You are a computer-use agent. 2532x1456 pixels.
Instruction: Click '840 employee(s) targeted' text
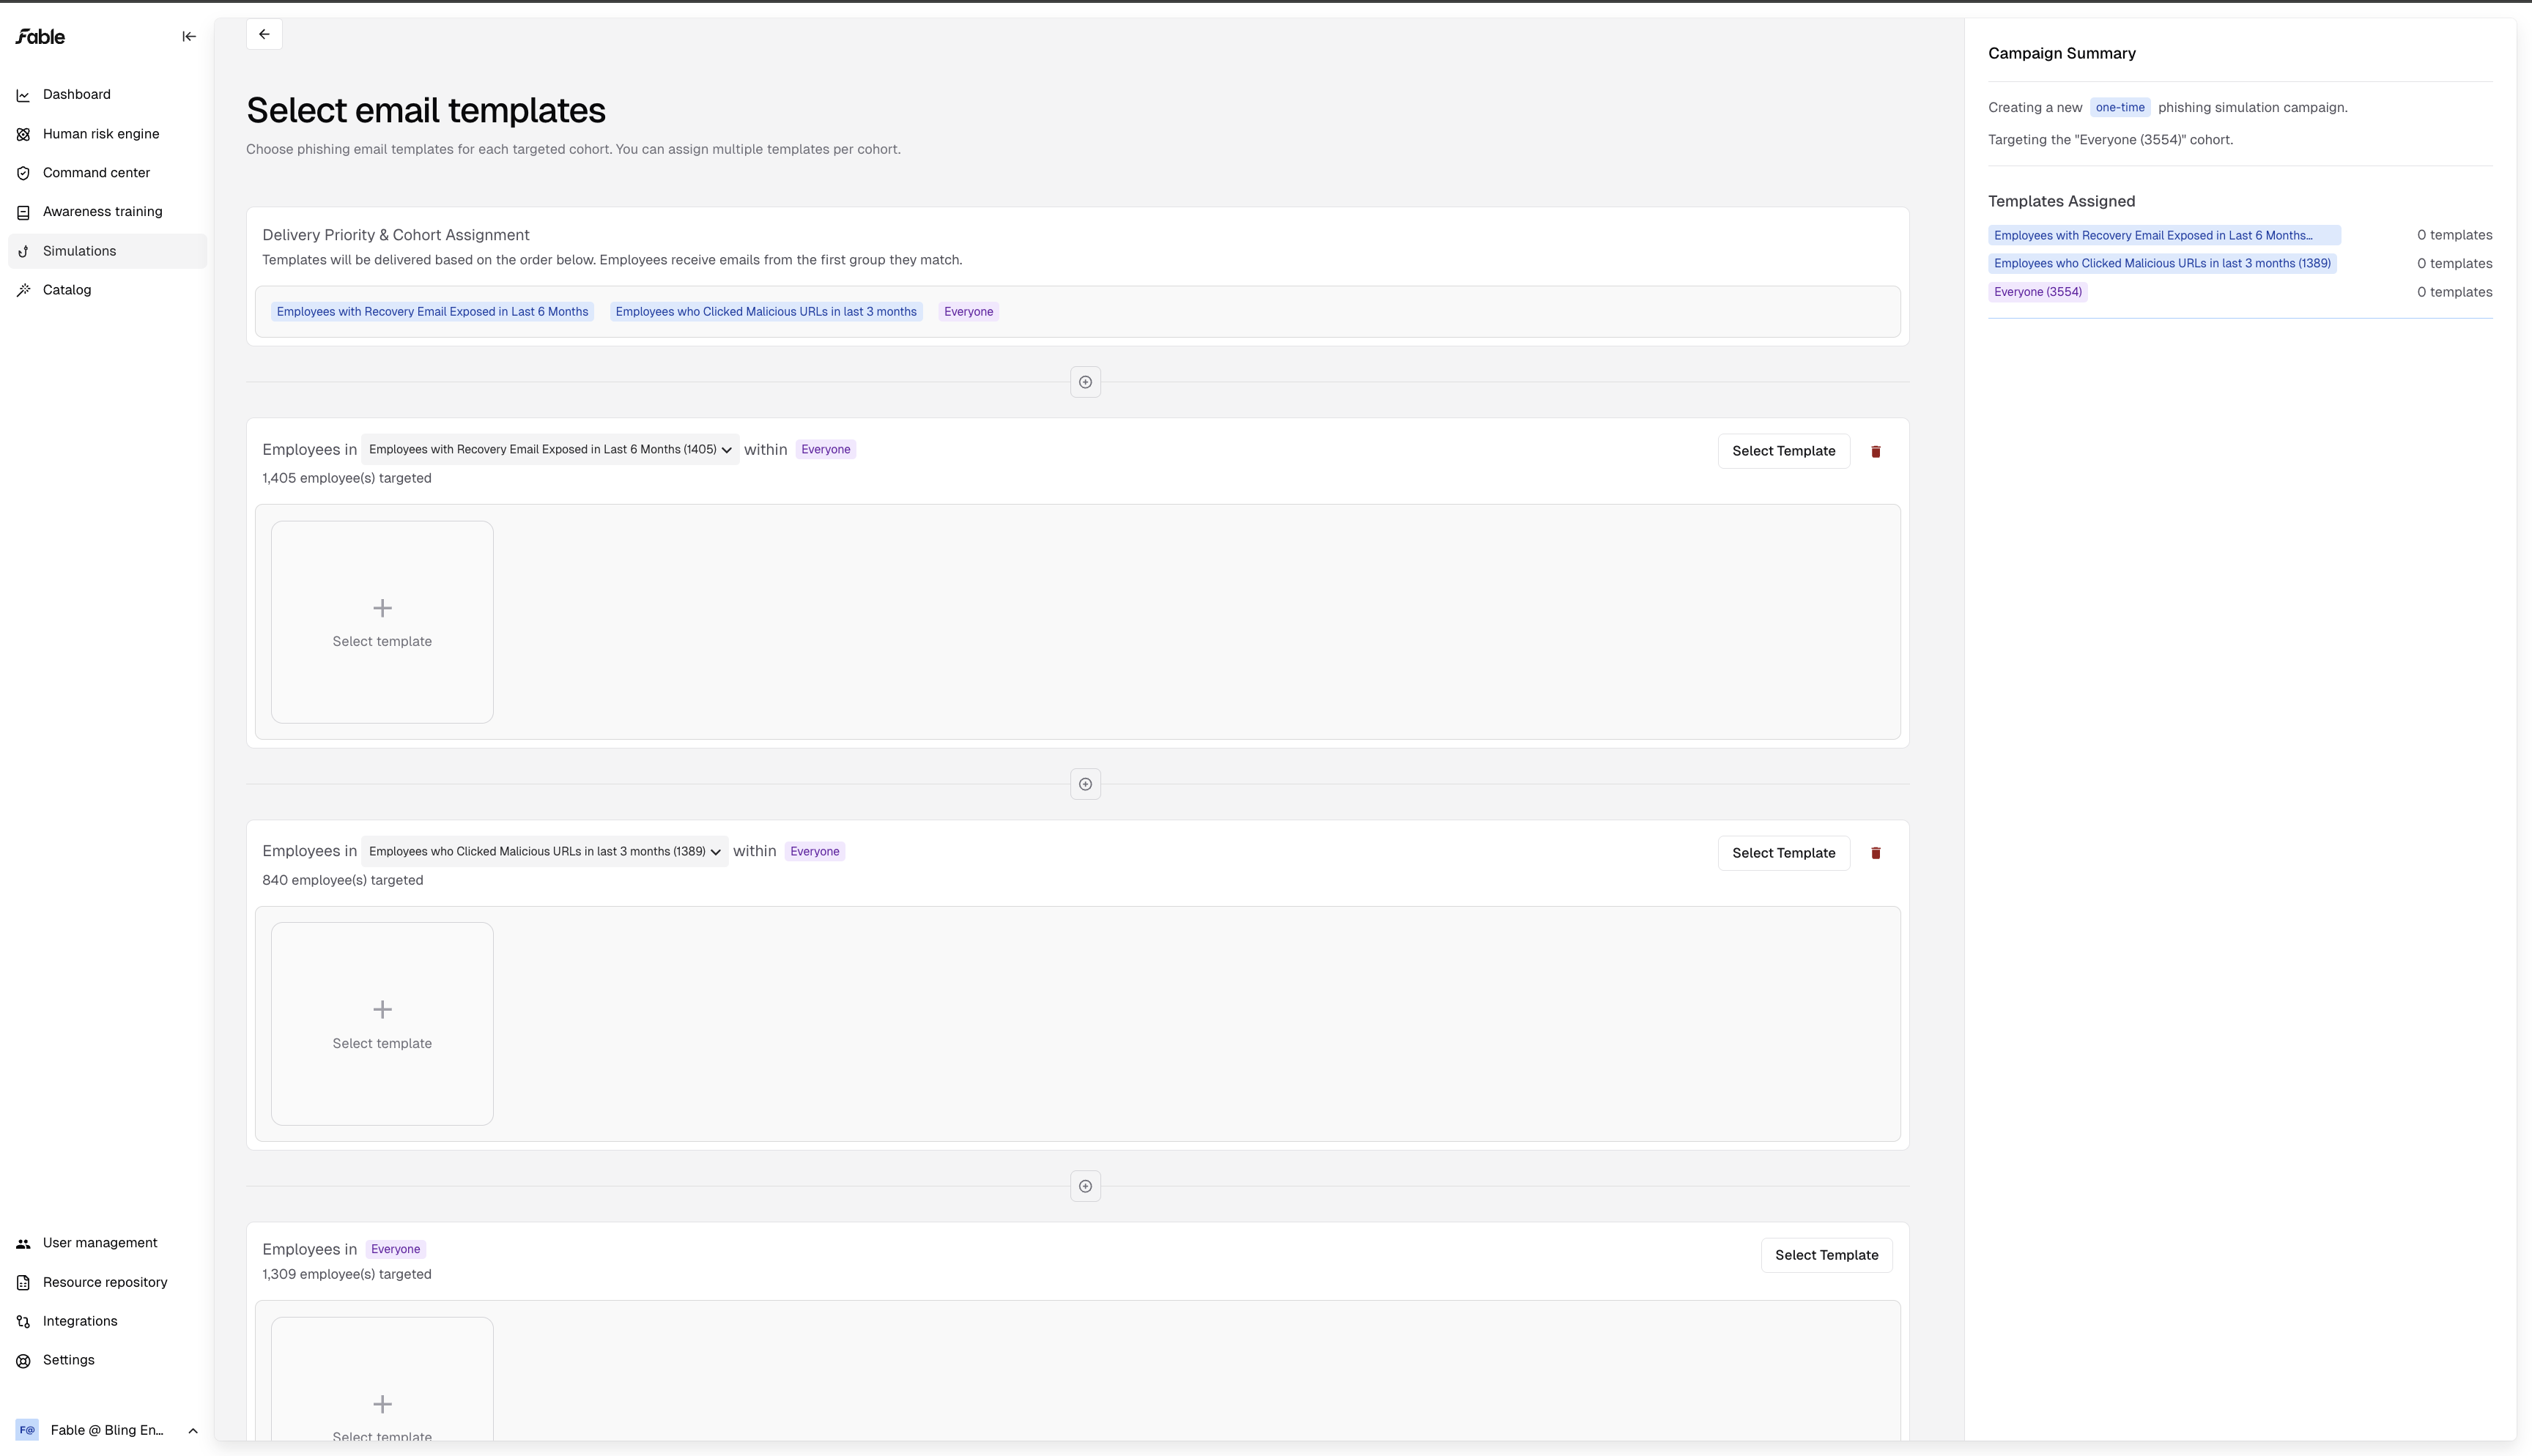pyautogui.click(x=342, y=881)
